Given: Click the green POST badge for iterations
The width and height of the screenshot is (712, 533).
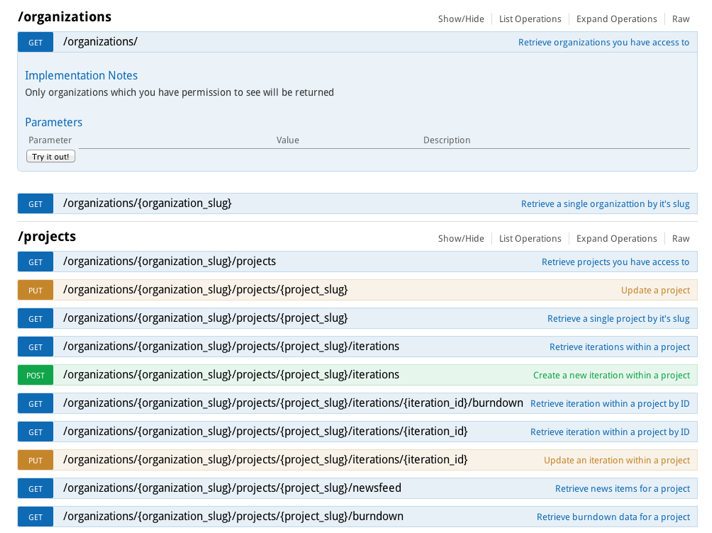Looking at the screenshot, I should tap(35, 375).
